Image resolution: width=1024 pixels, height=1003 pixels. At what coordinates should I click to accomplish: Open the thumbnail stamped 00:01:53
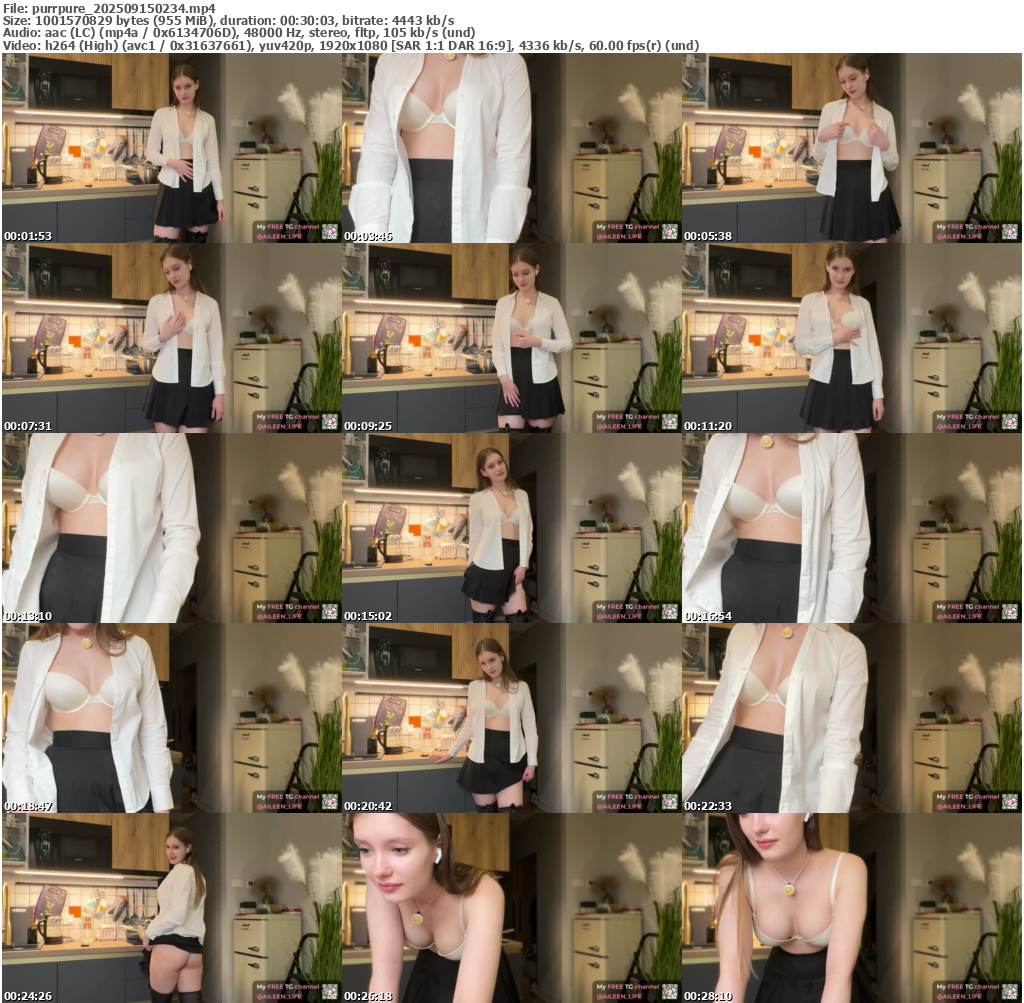tap(171, 148)
